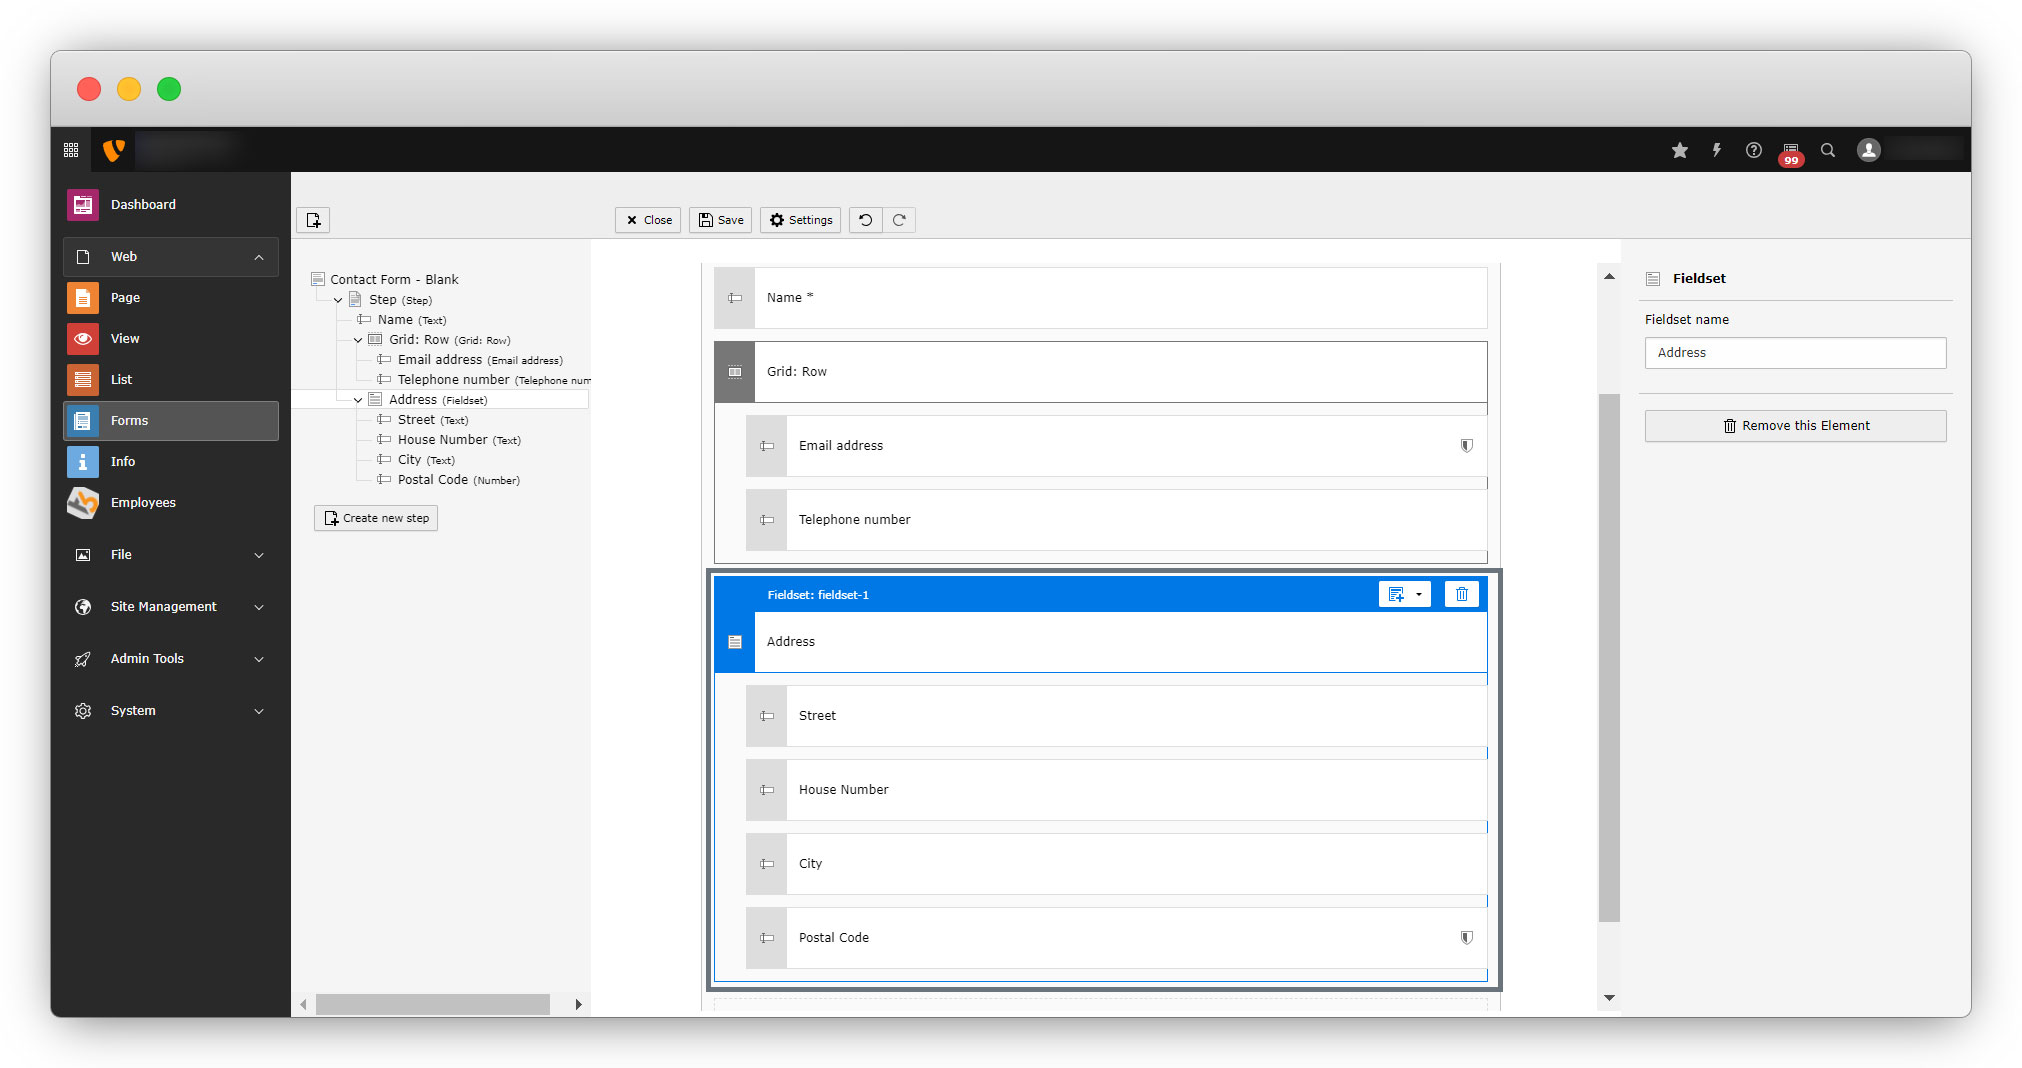Viewport: 2022px width, 1068px height.
Task: Click Remove this Element button
Action: tap(1795, 426)
